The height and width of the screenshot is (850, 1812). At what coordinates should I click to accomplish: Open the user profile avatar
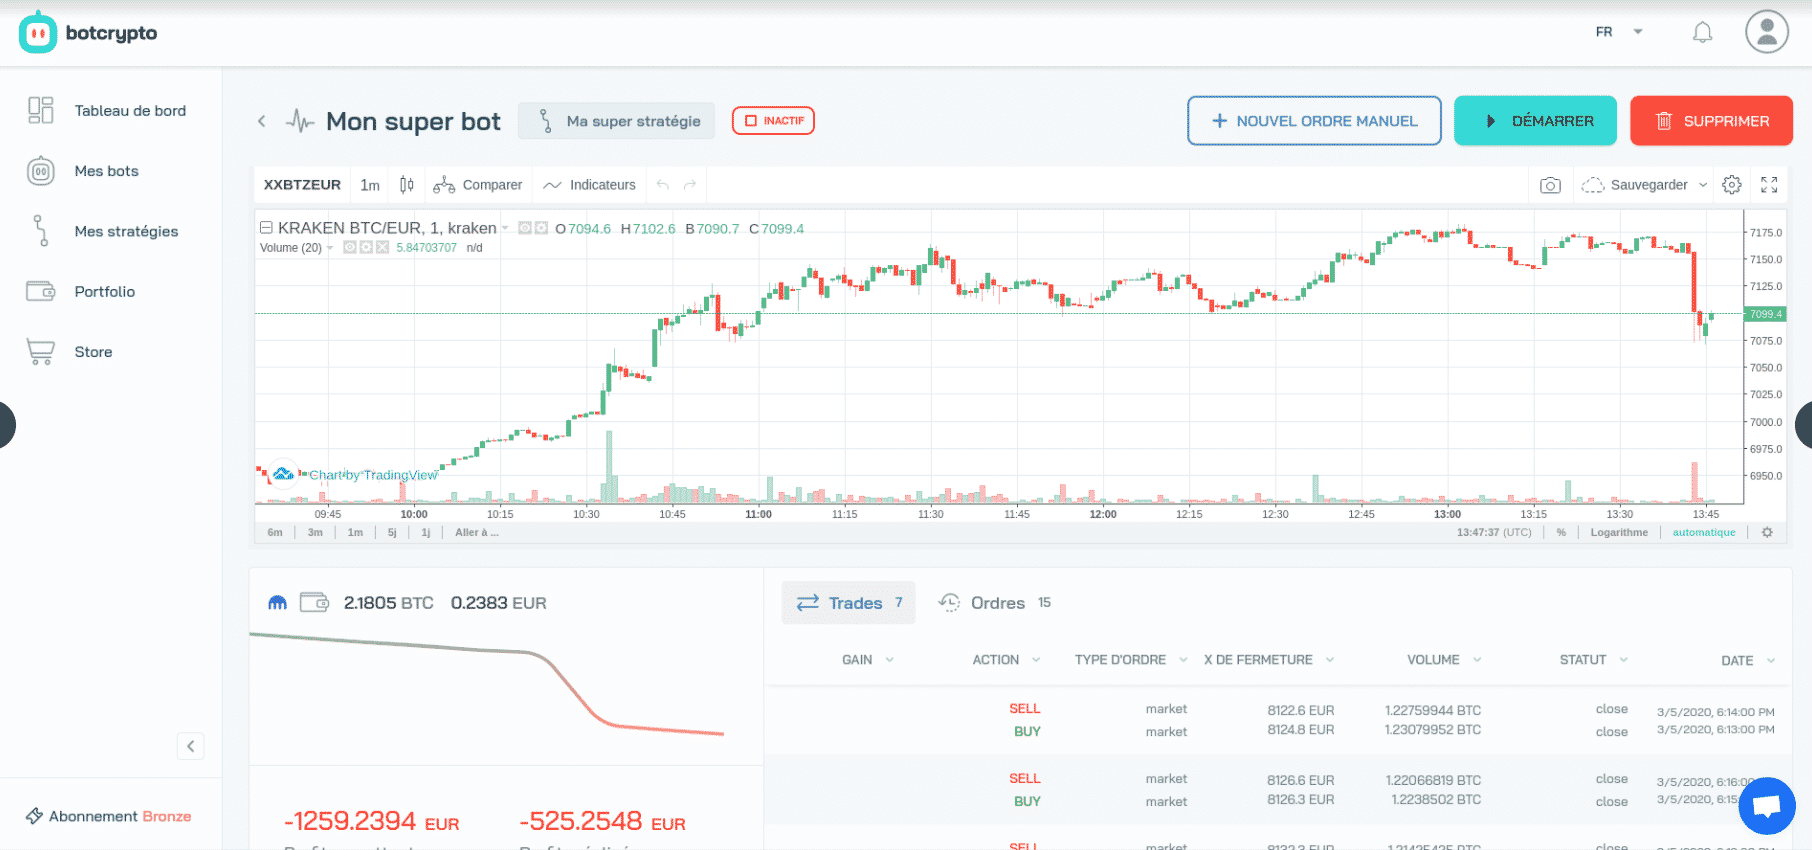[1767, 32]
